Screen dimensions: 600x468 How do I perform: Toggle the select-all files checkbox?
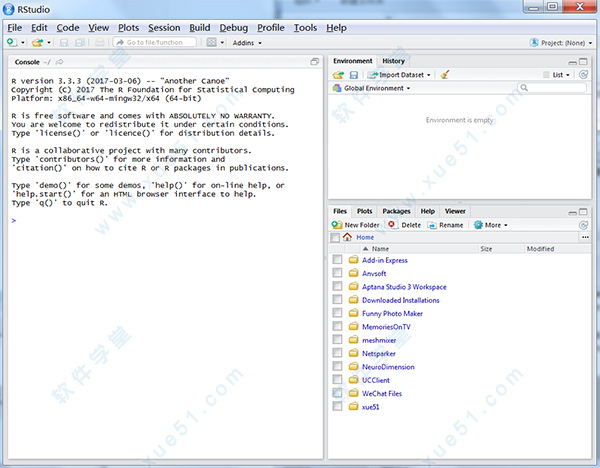[335, 238]
